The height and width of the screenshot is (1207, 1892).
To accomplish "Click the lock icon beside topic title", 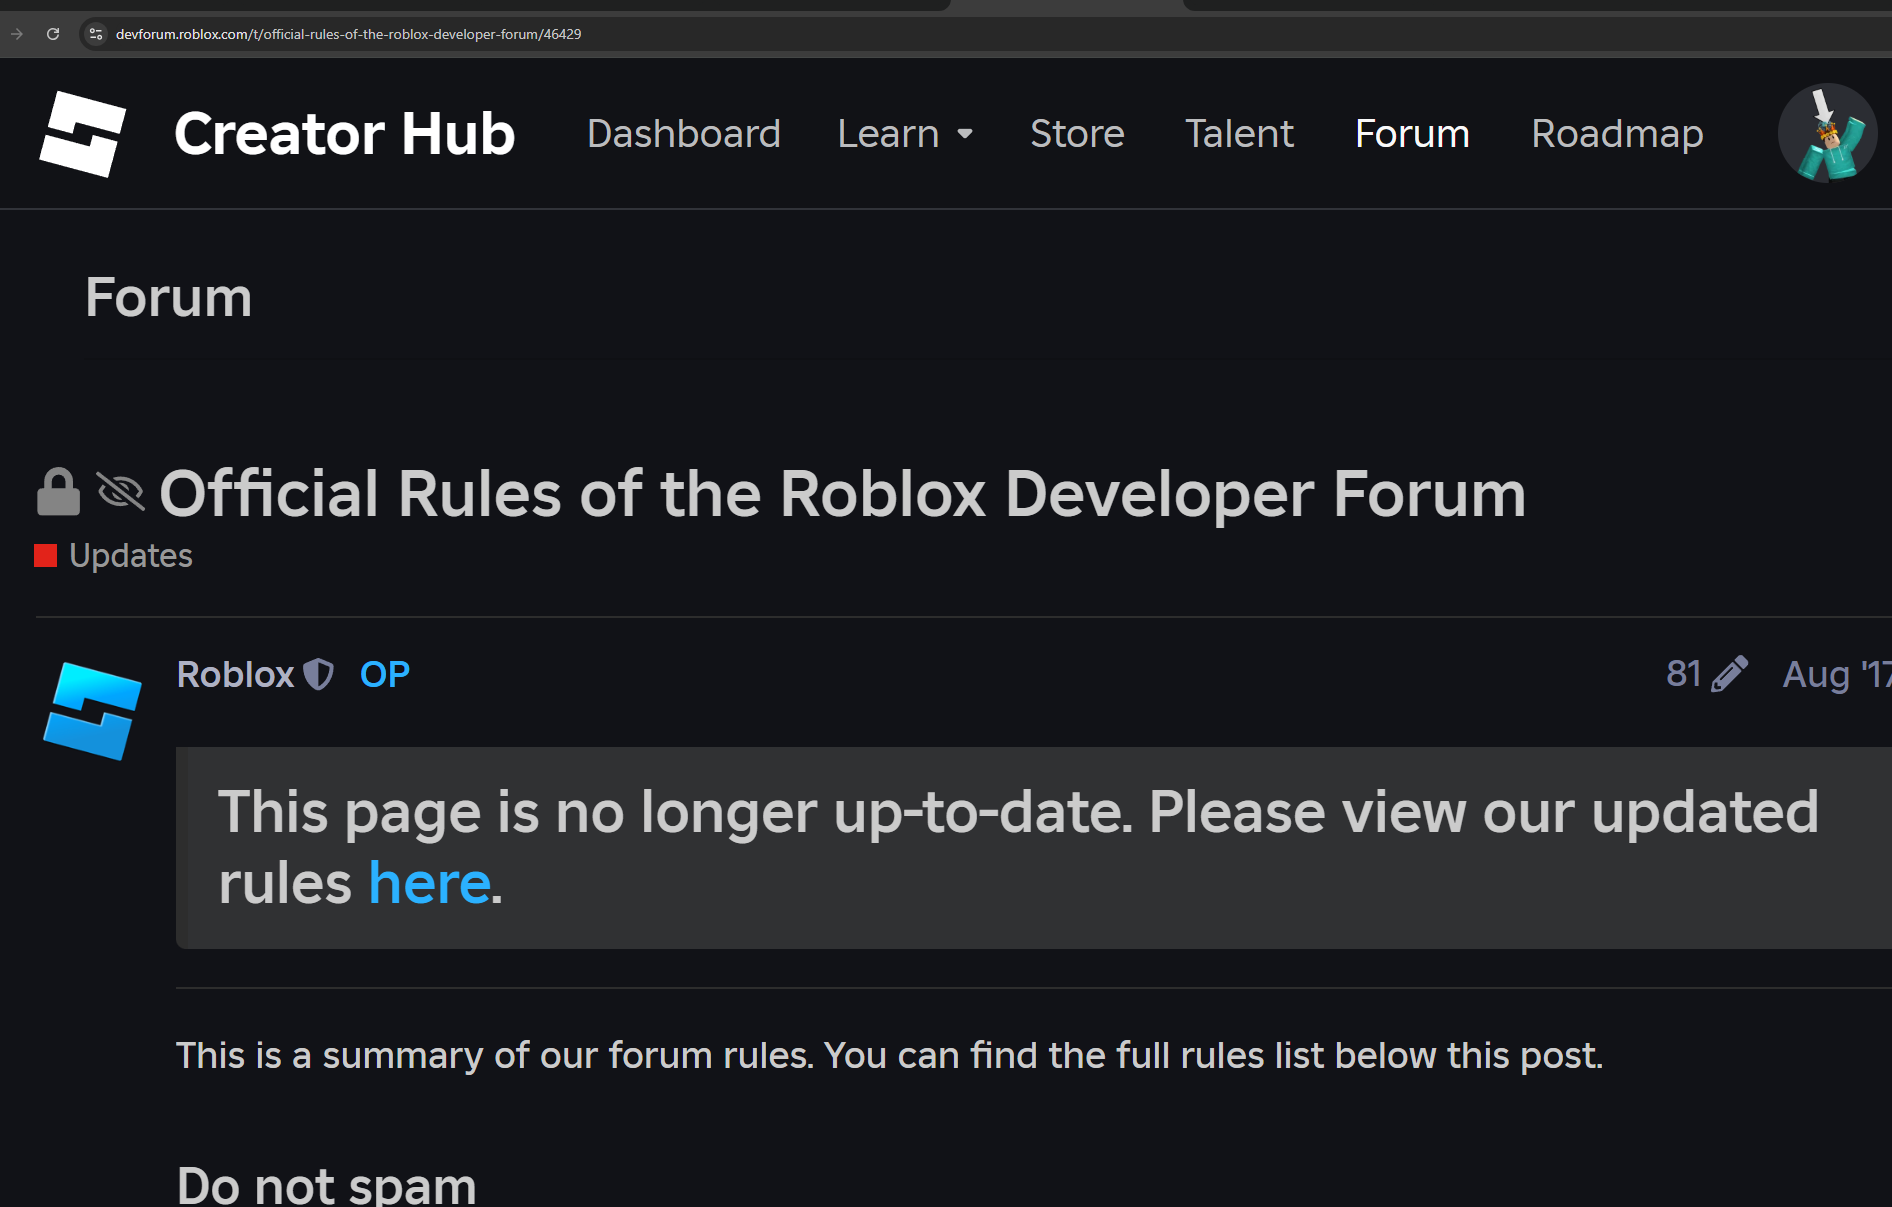I will [x=57, y=492].
